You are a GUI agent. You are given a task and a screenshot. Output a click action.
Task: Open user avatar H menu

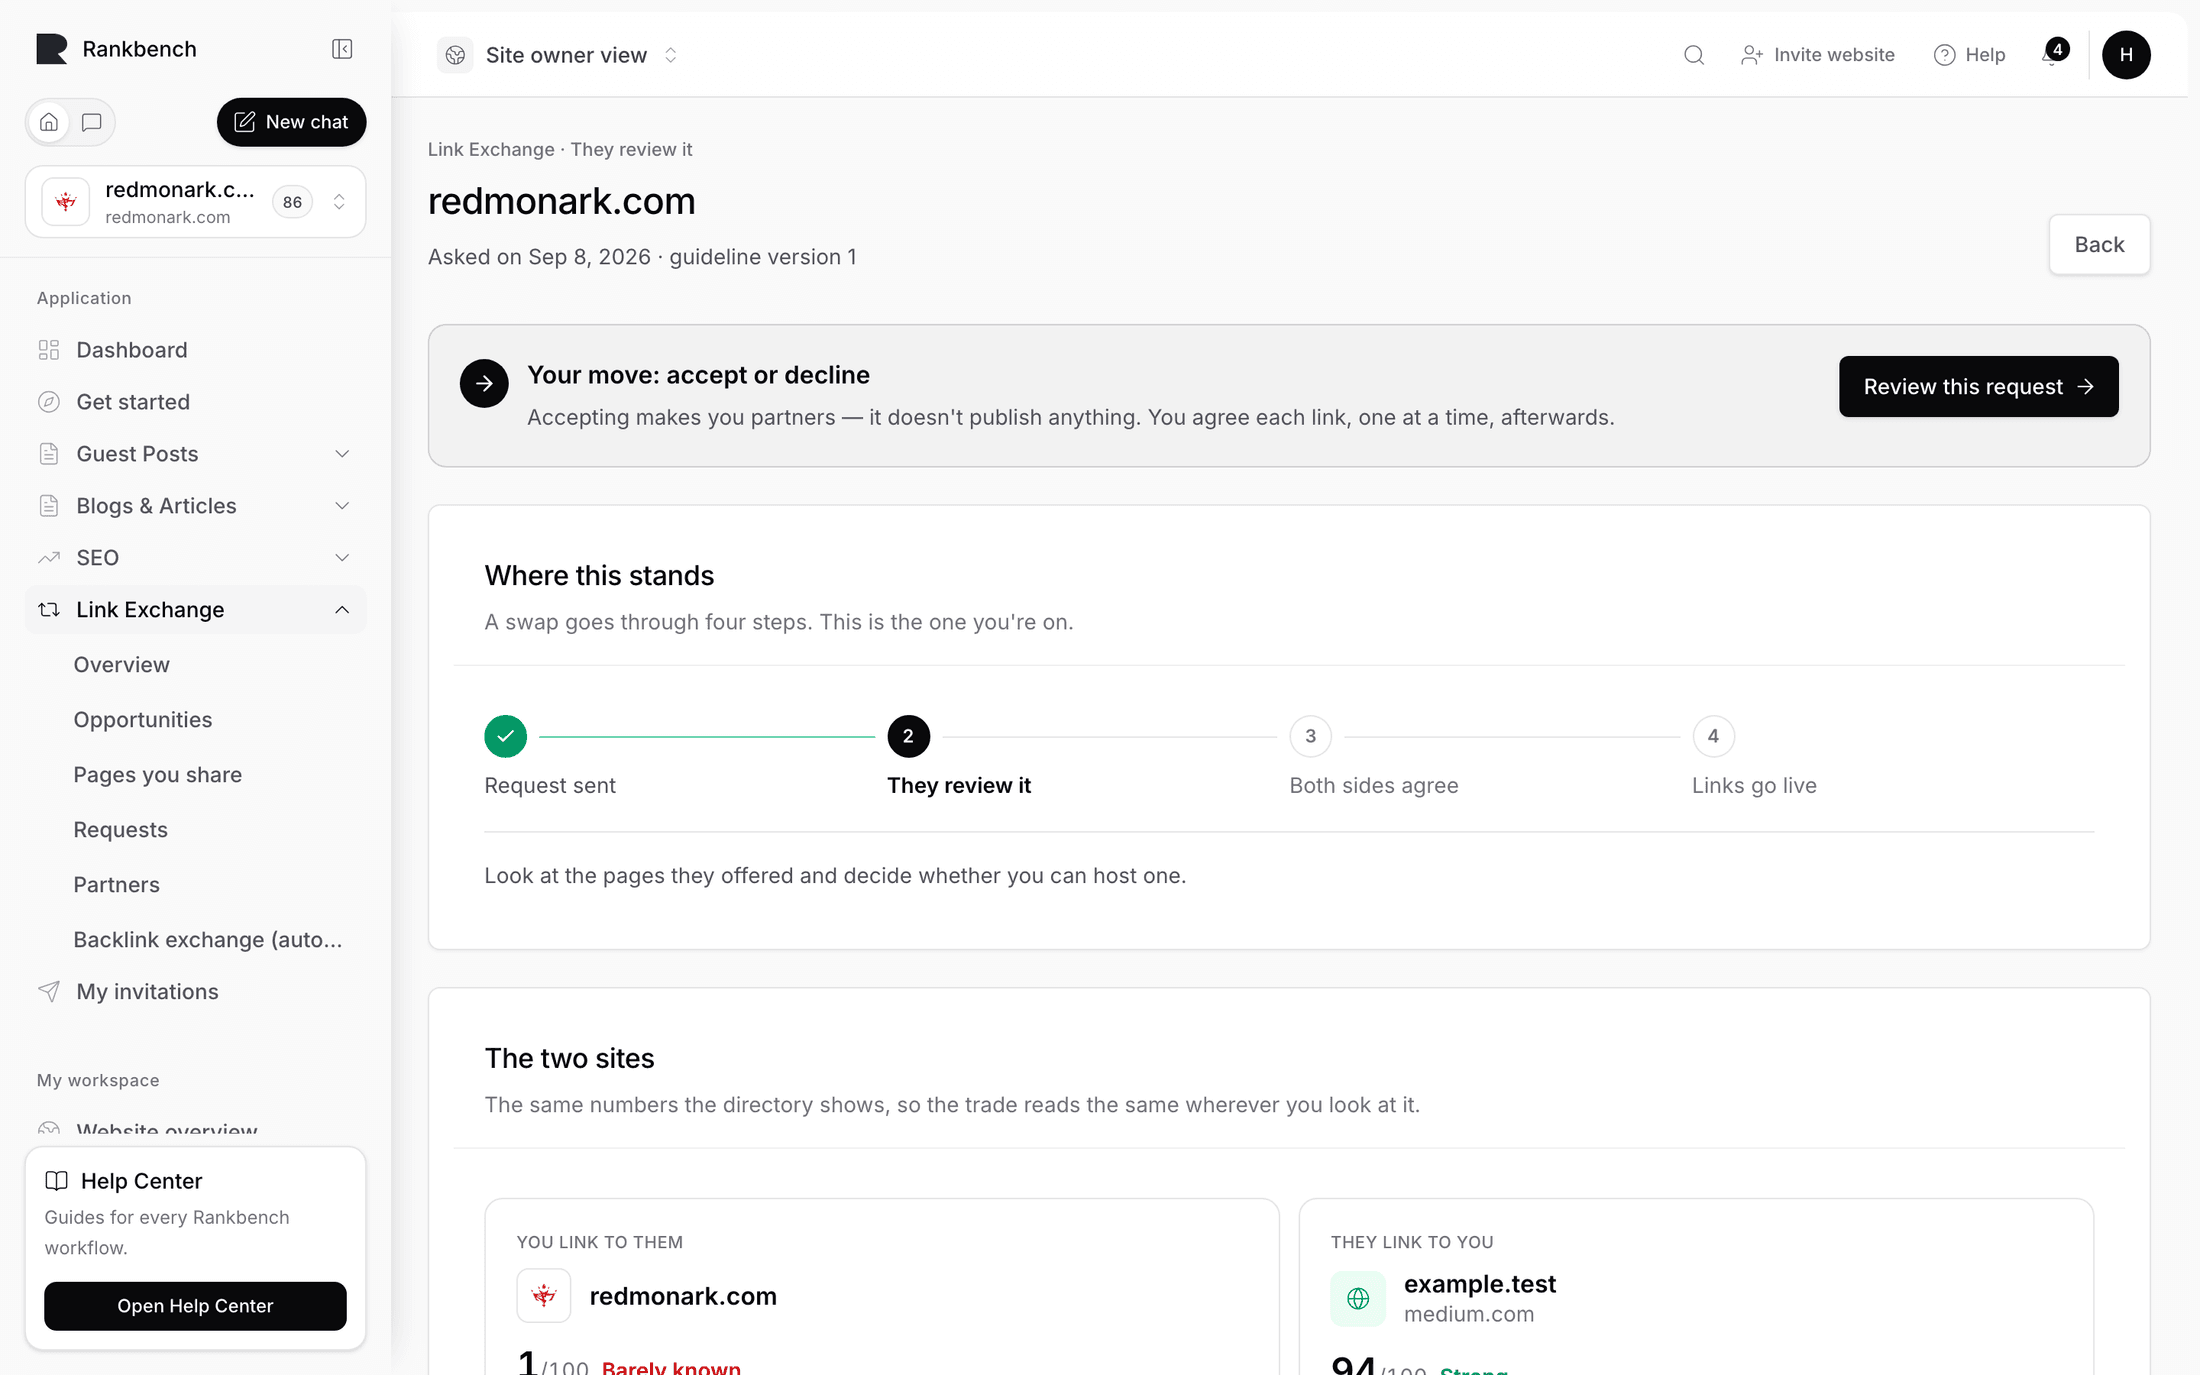click(2126, 55)
